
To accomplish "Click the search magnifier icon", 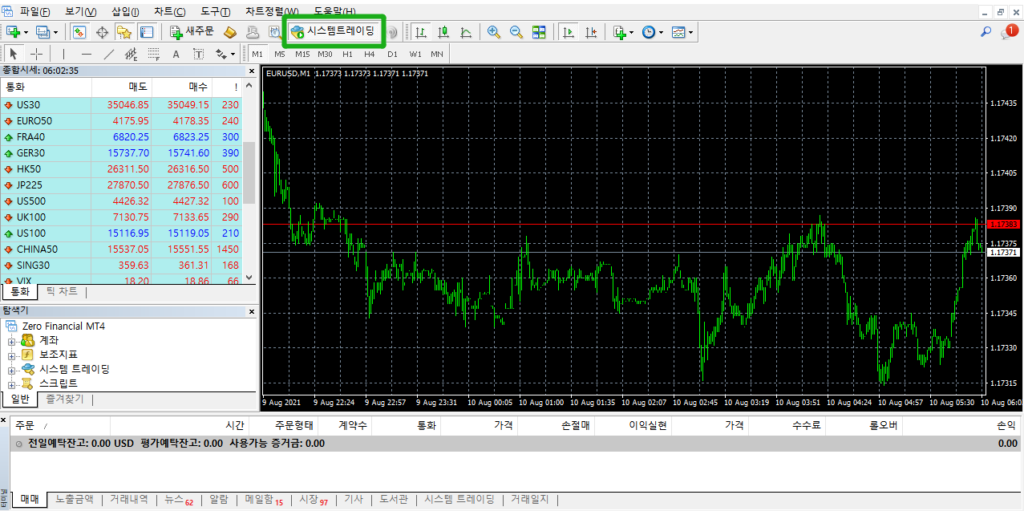I will point(986,31).
